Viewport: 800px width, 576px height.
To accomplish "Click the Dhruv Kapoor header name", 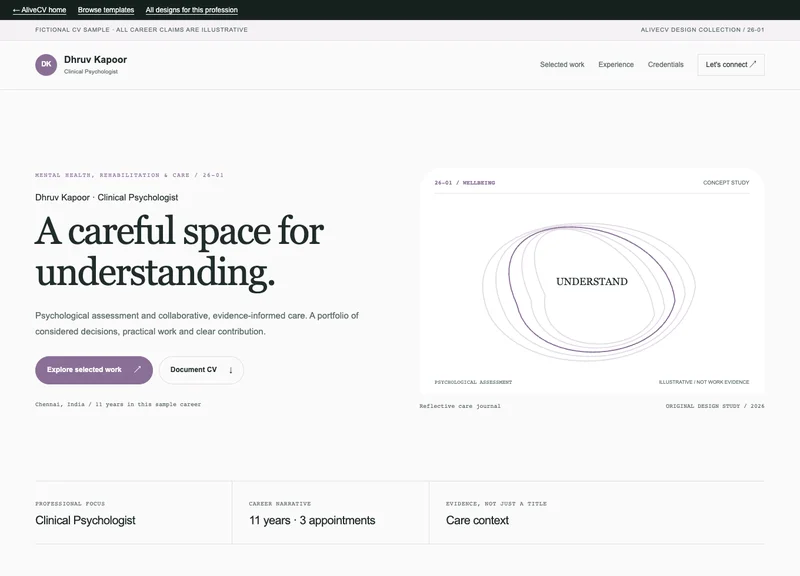I will [95, 59].
